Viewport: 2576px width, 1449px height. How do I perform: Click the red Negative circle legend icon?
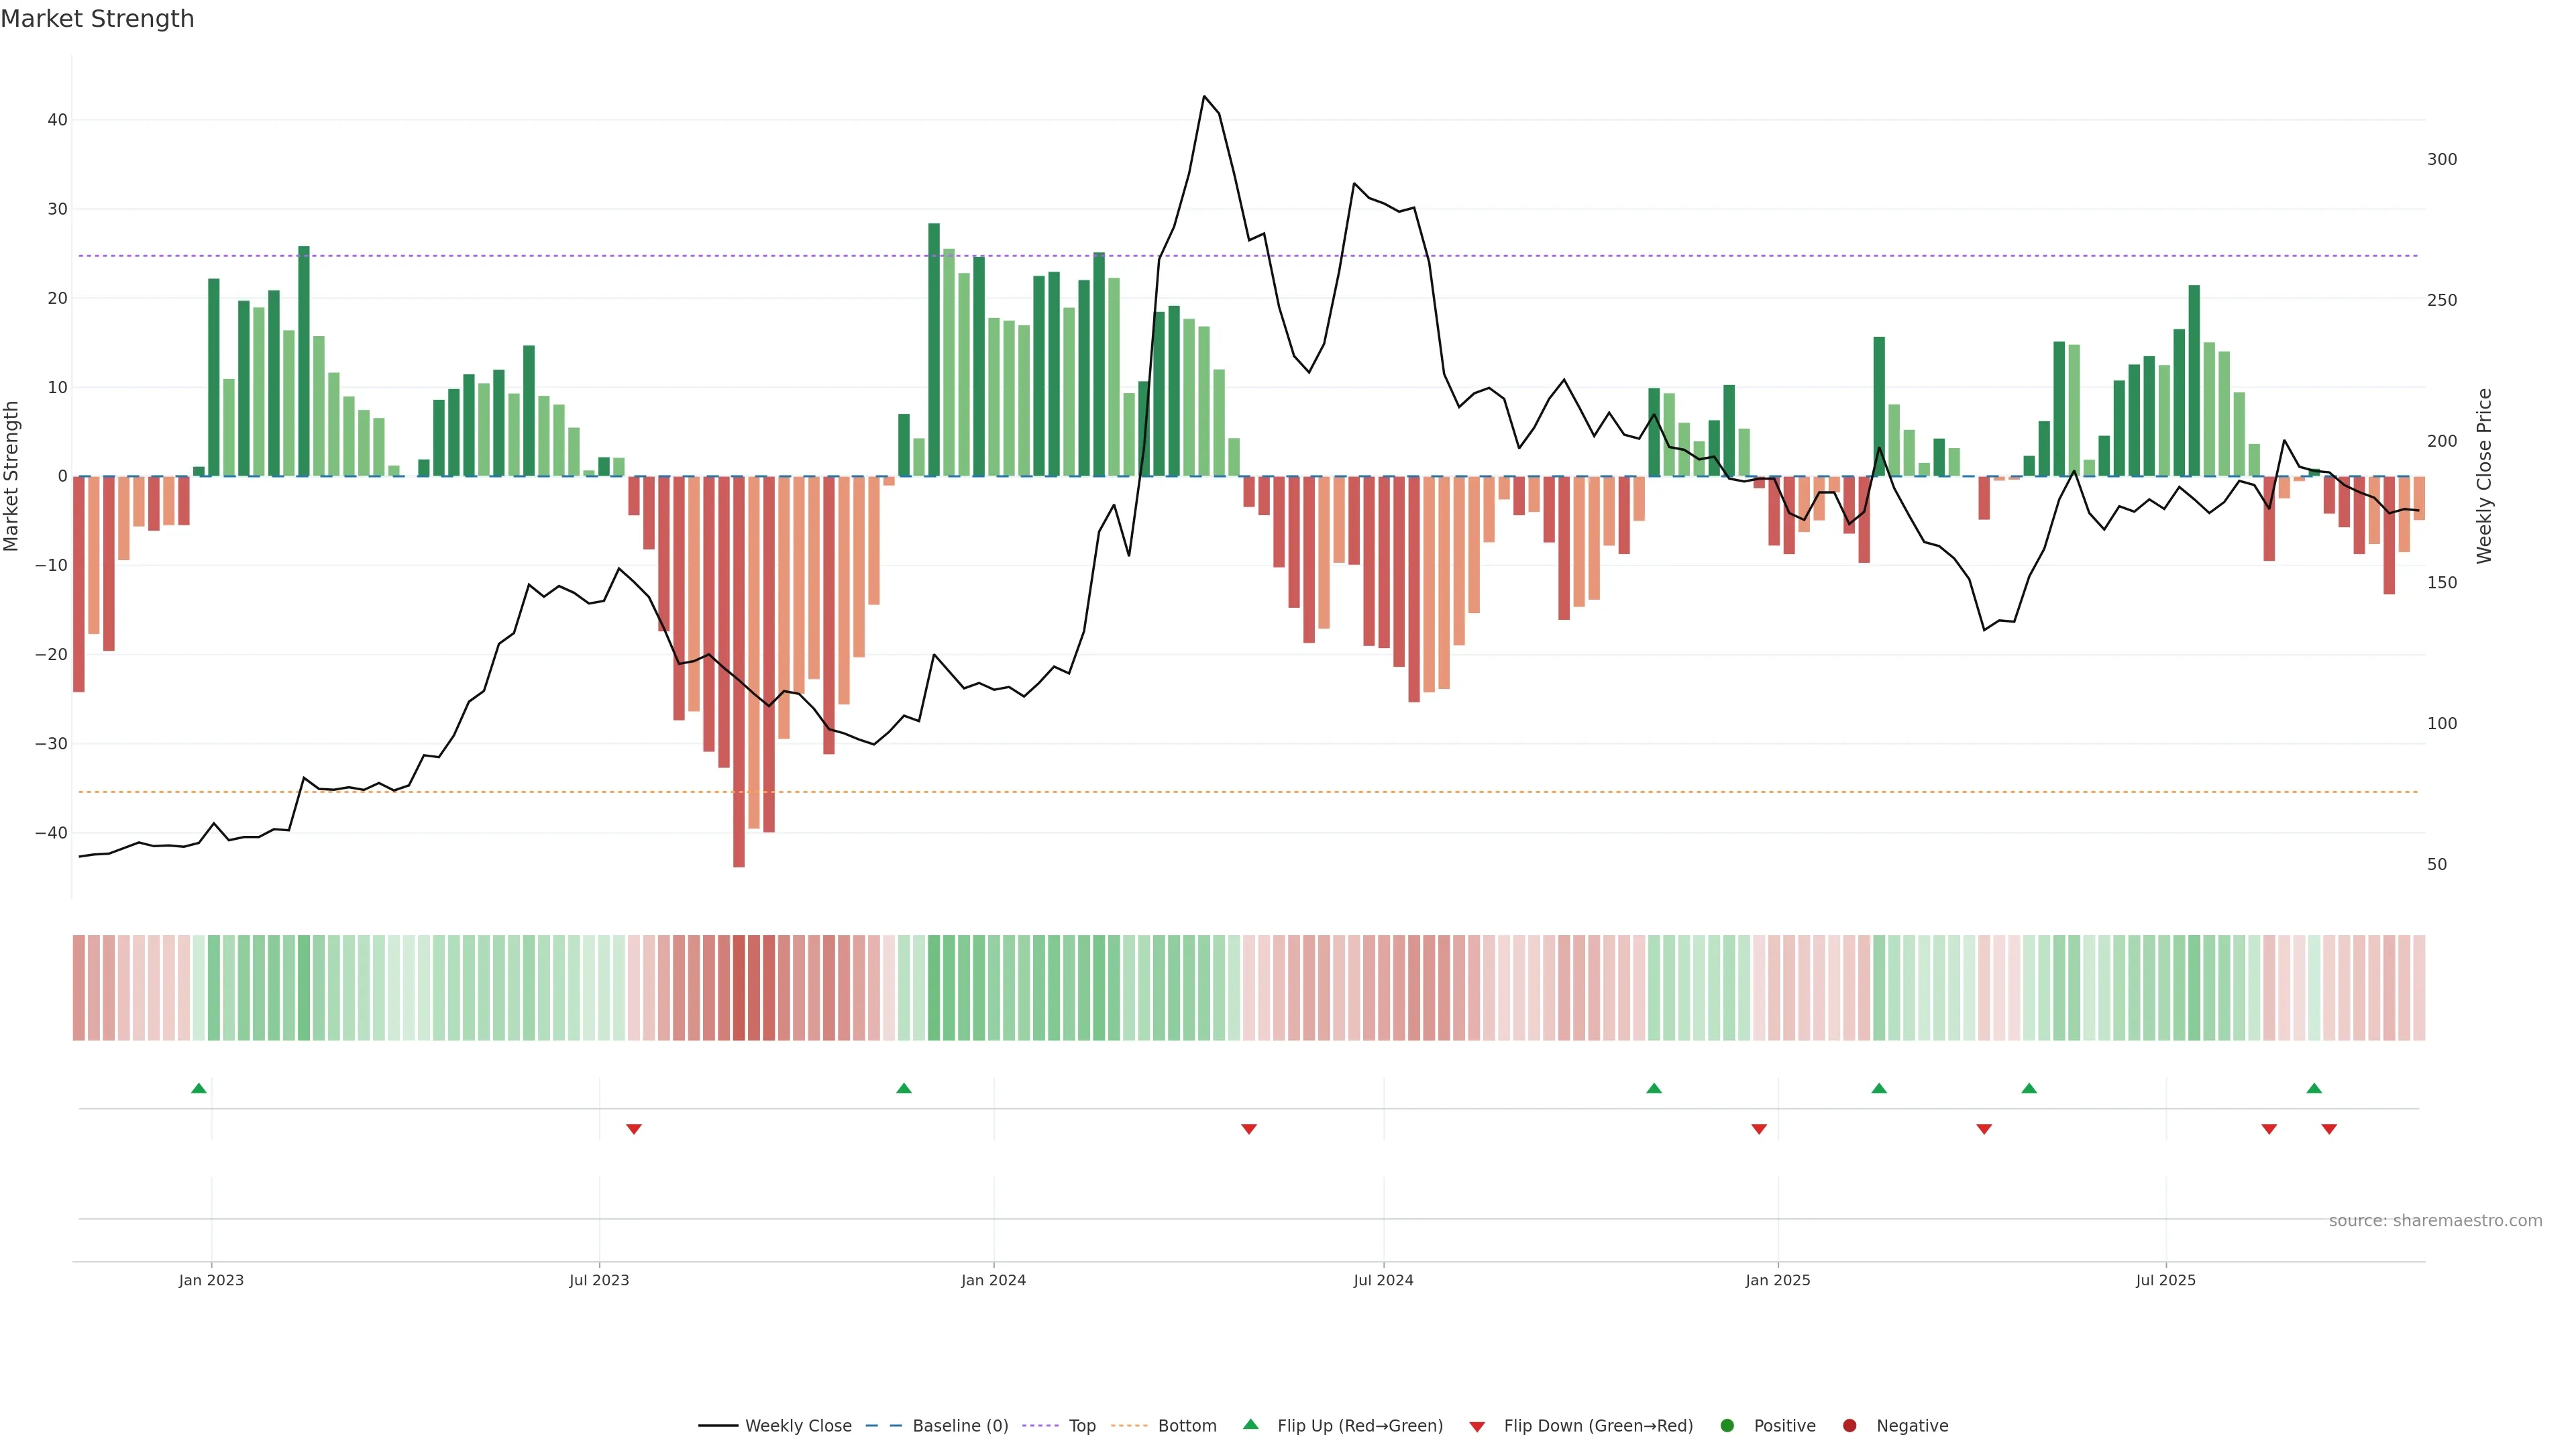(x=1849, y=1426)
